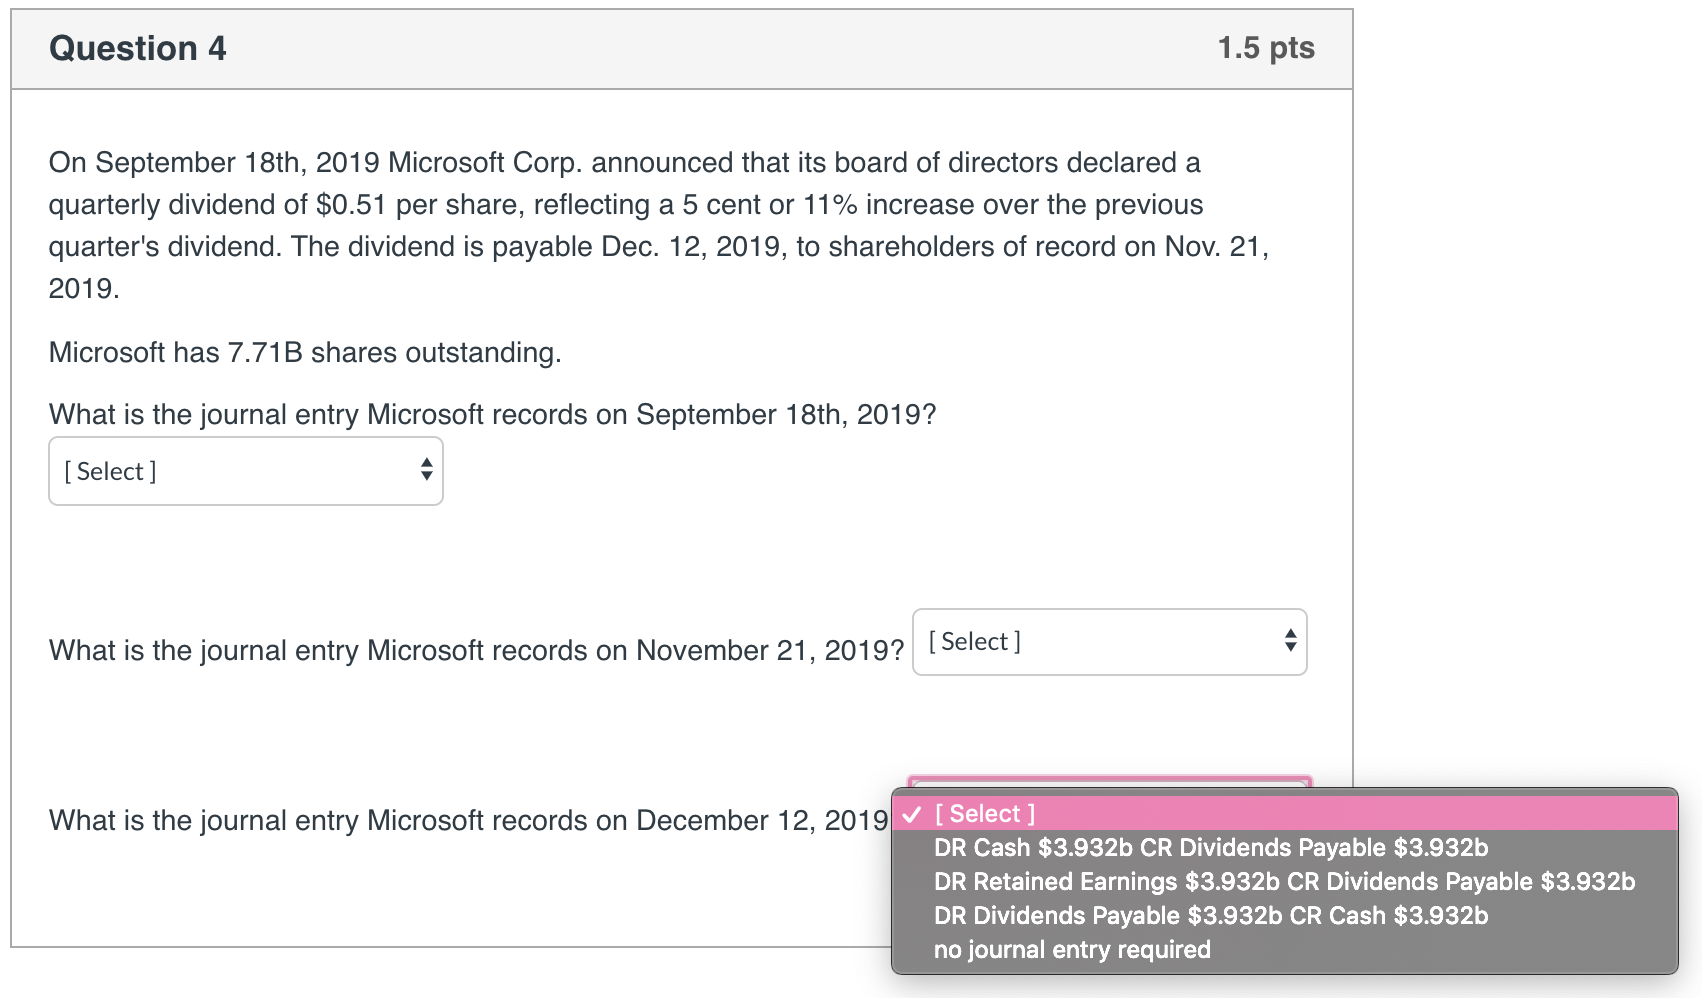Click inside the first Select combo box
This screenshot has height=998, width=1702.
[x=200, y=470]
